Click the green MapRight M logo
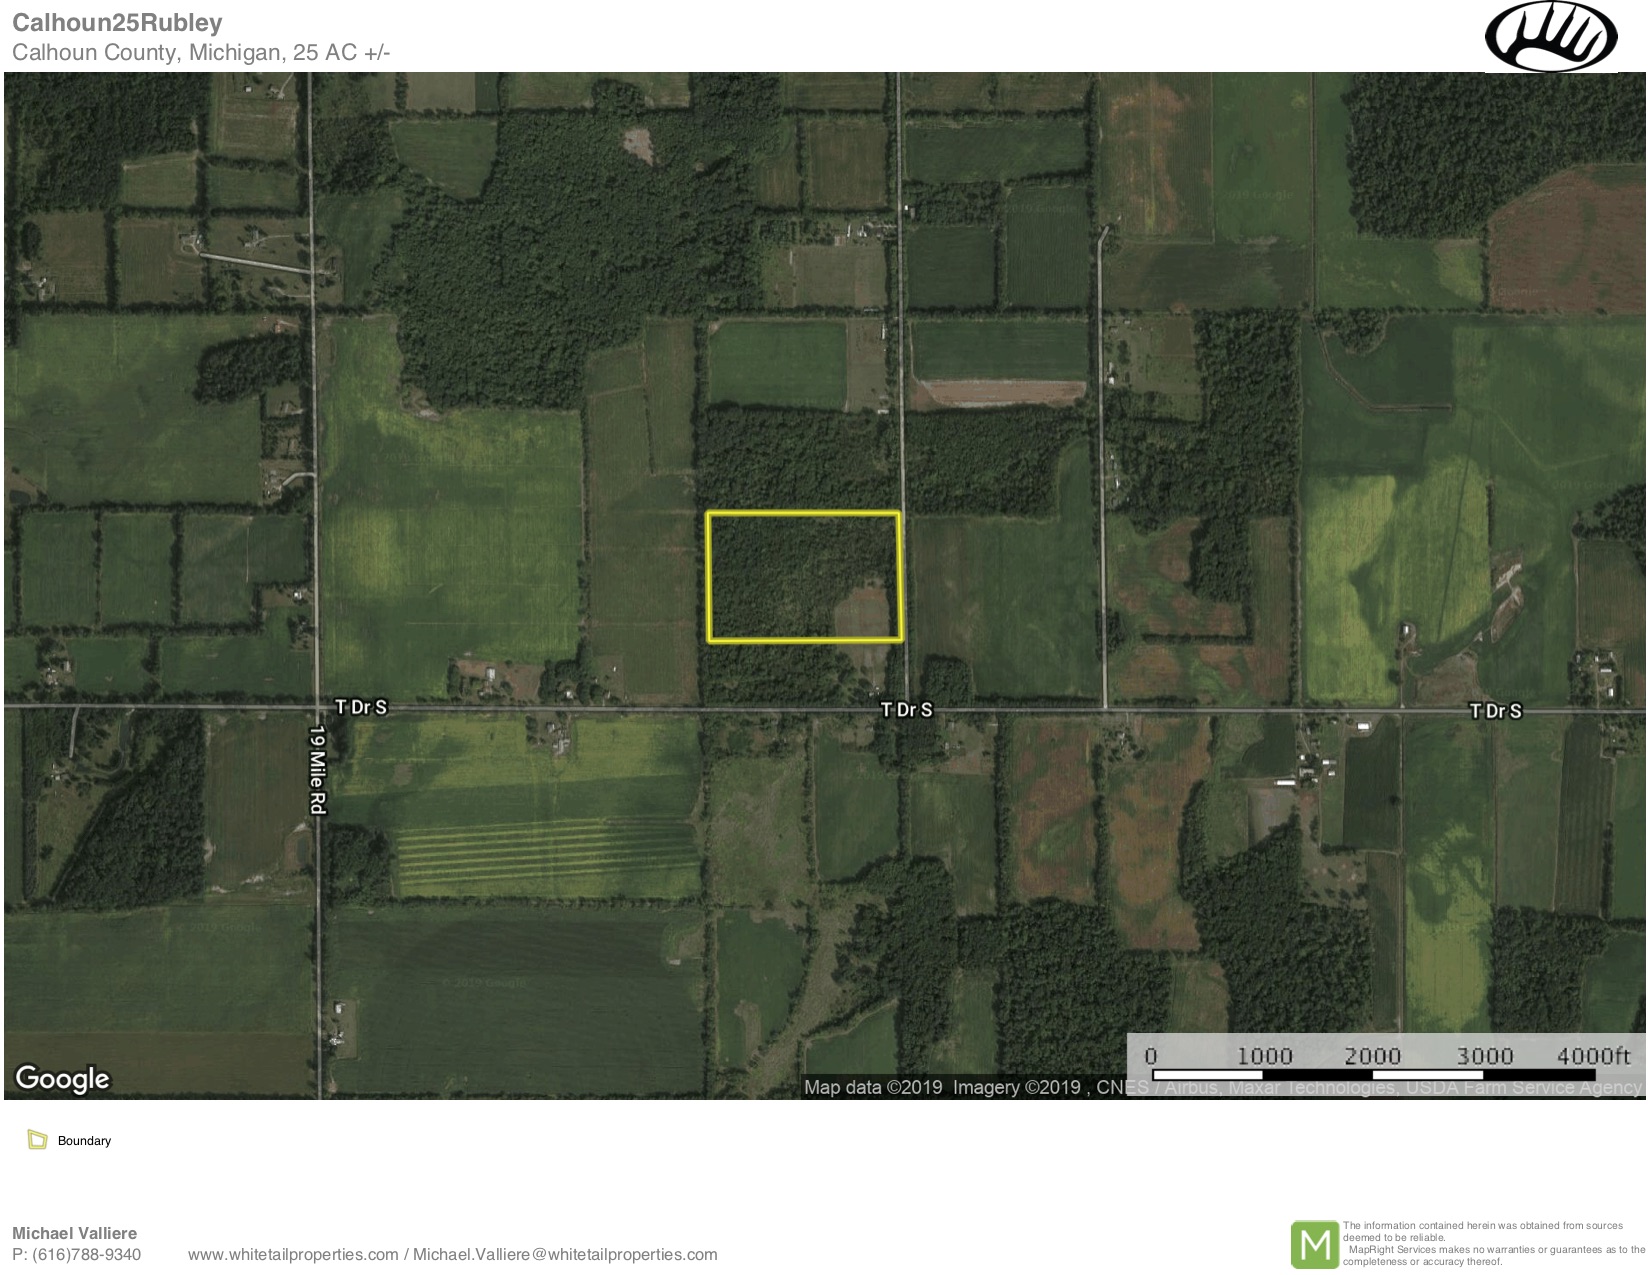 coord(1314,1244)
